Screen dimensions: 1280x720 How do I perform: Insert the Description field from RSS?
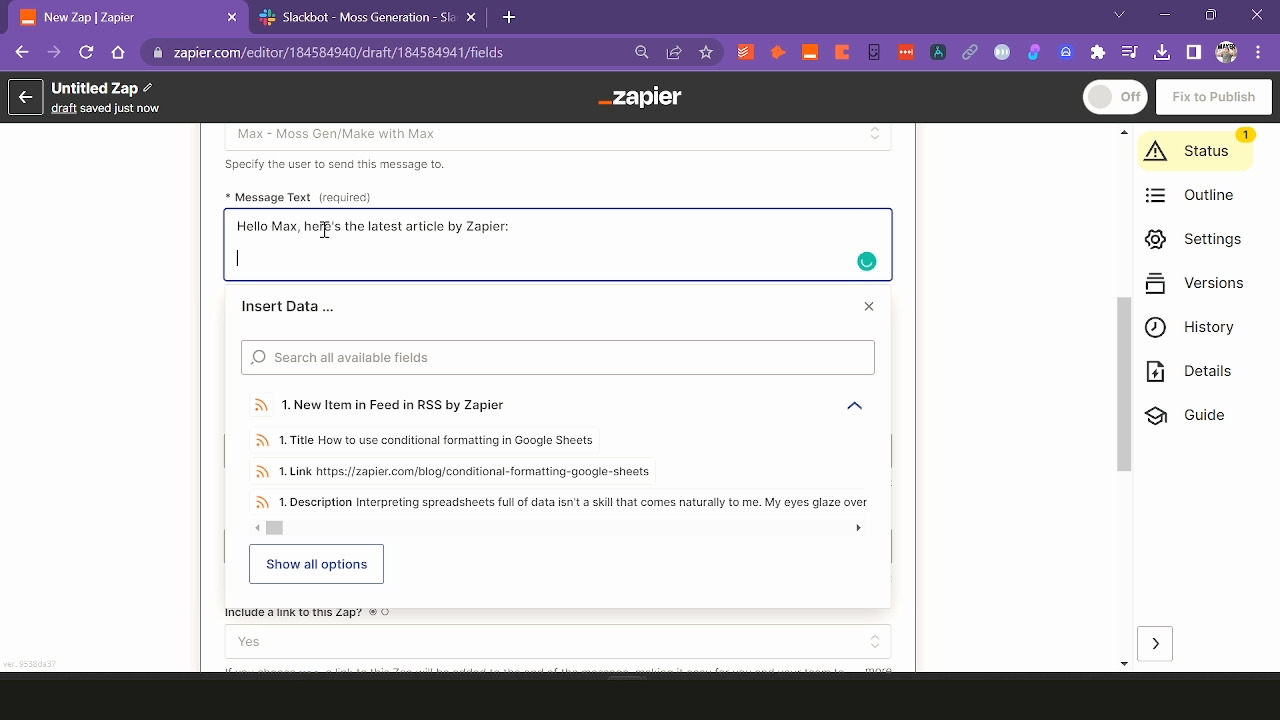560,502
